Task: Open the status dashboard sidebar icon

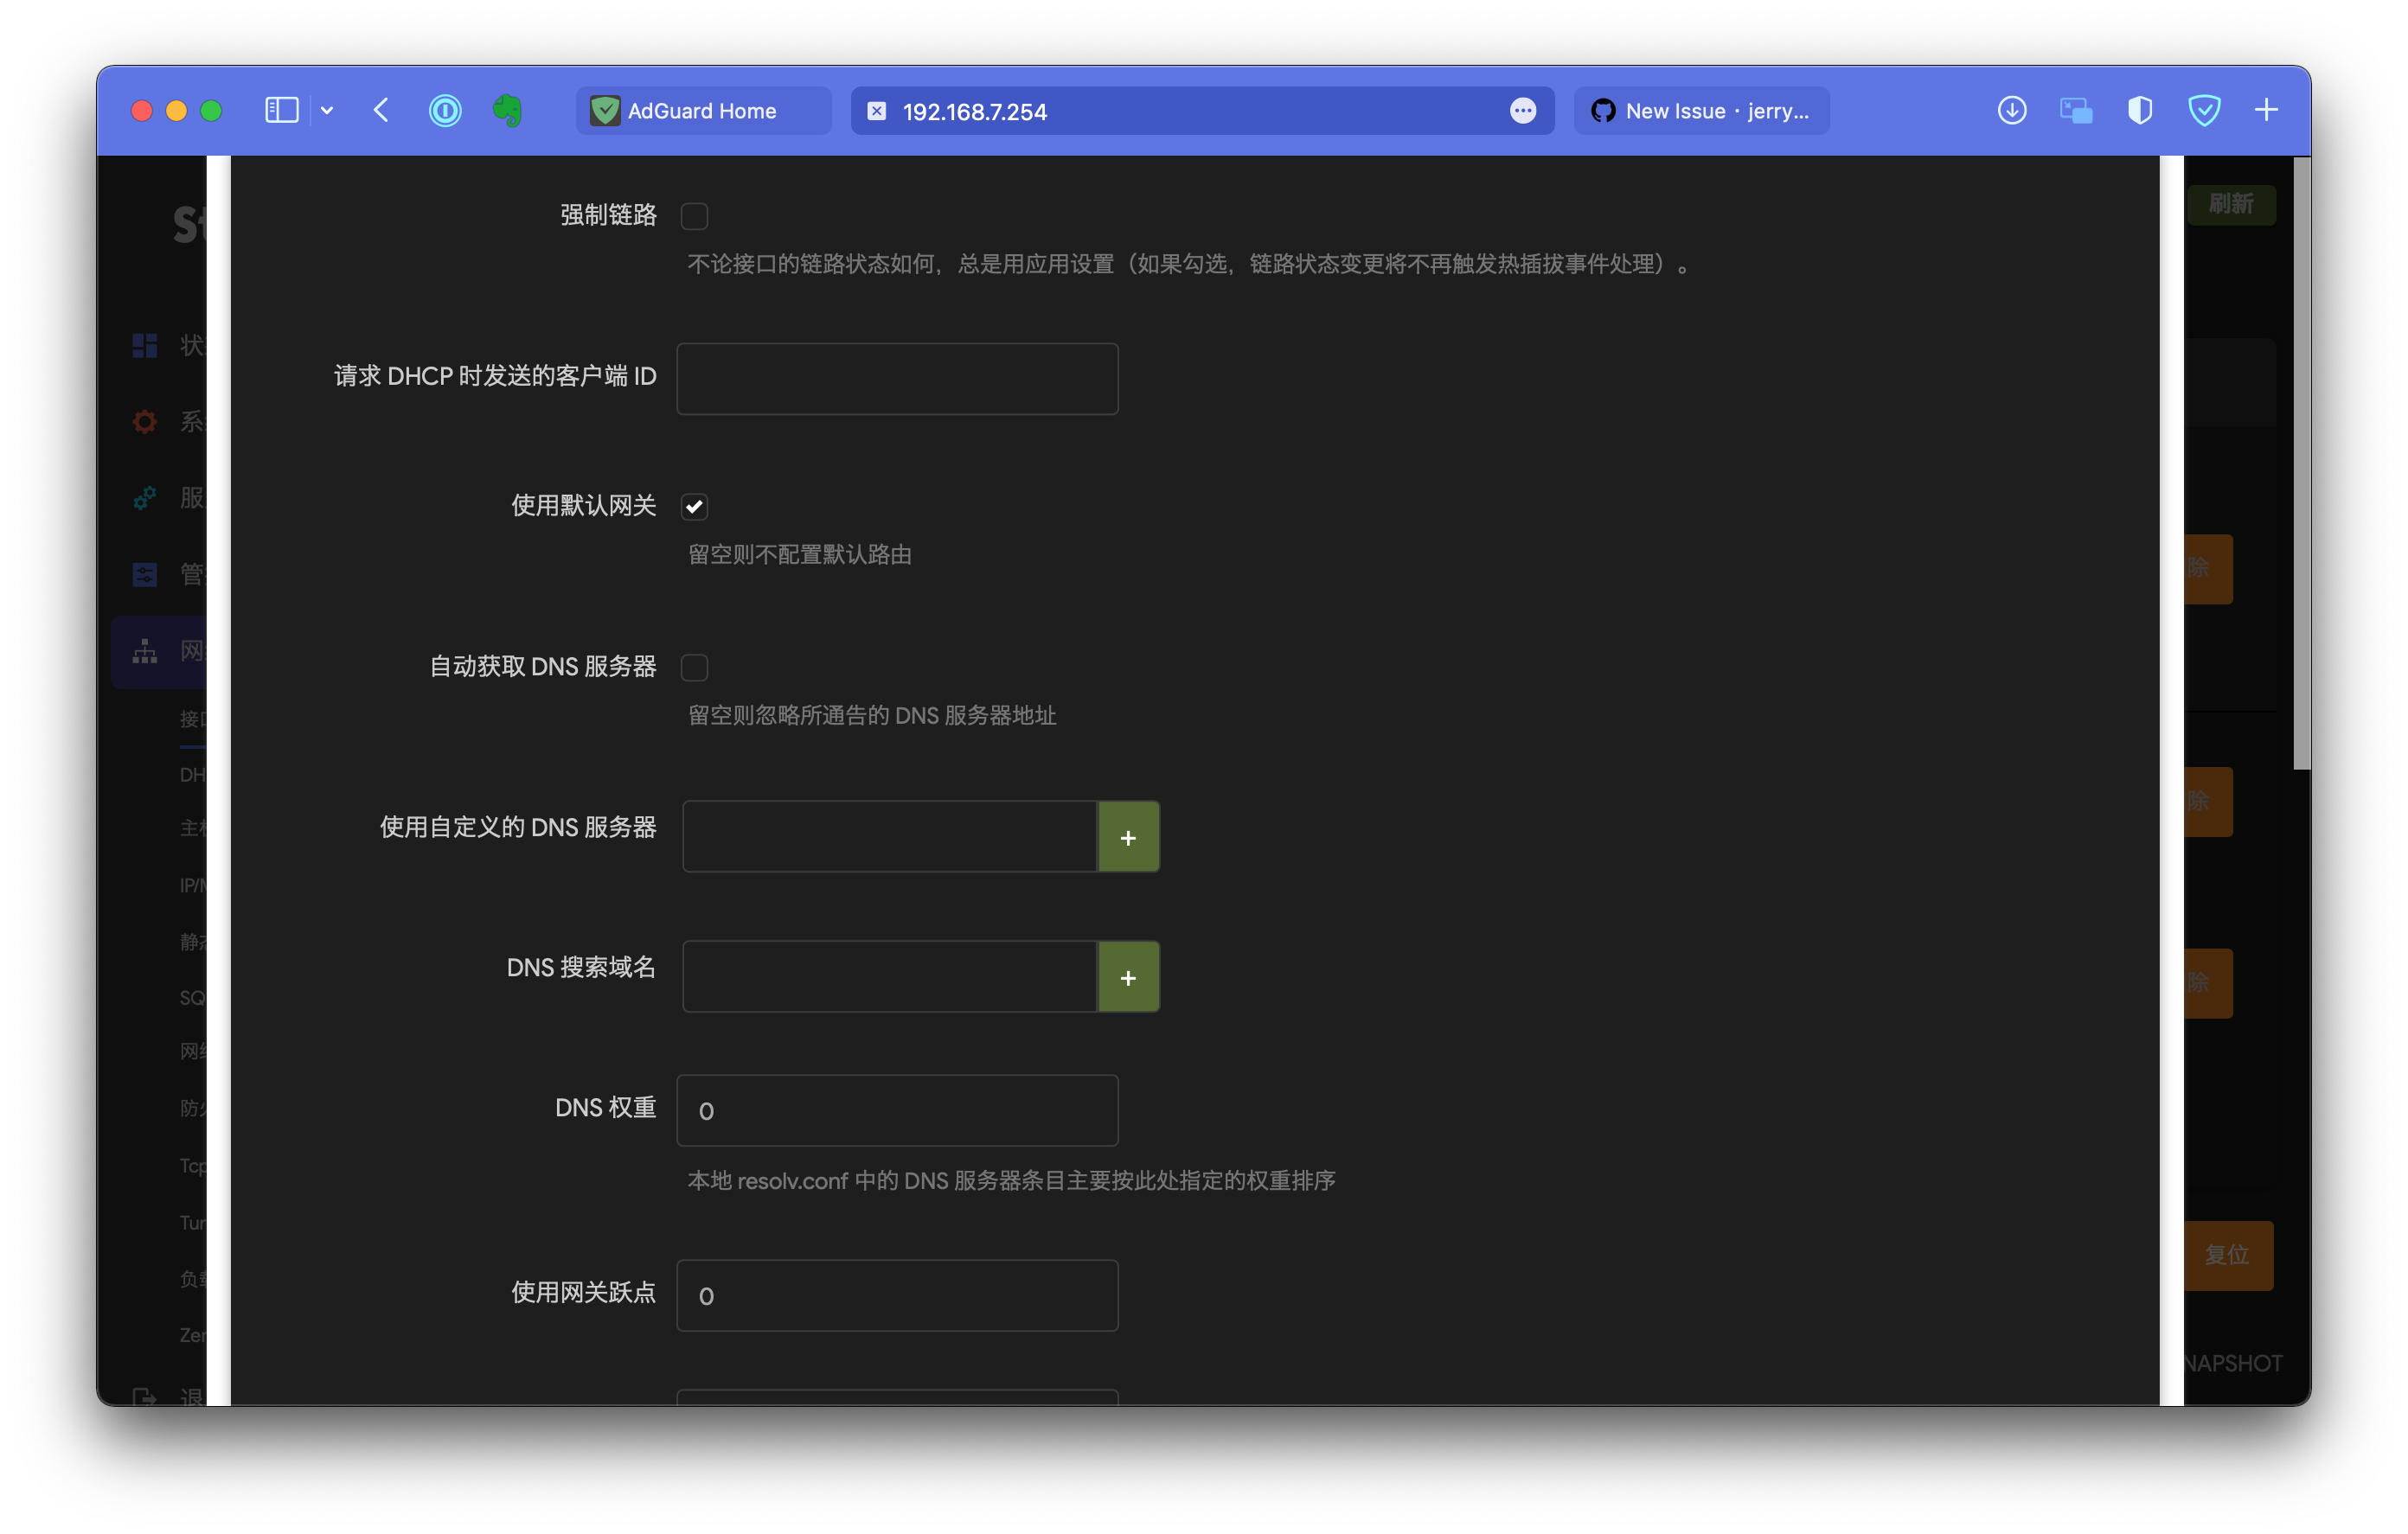Action: 145,345
